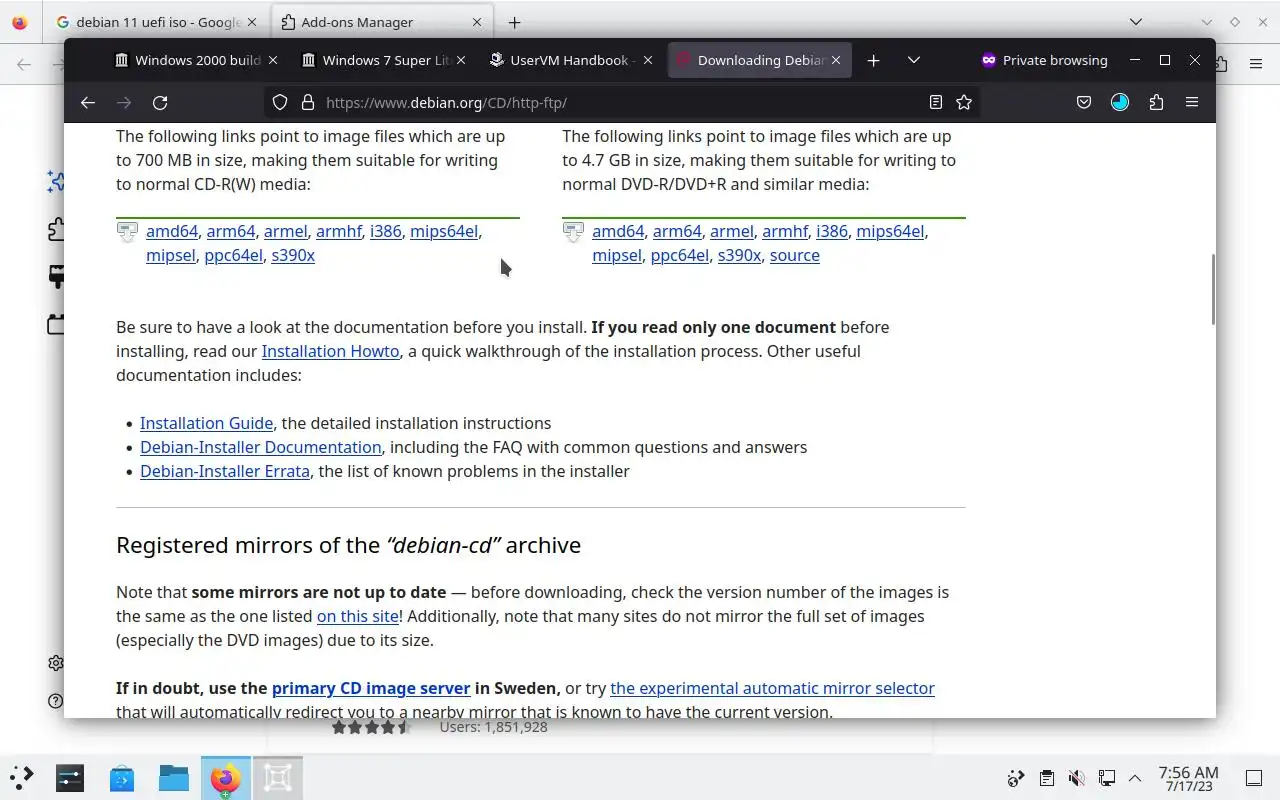Open ppc64el link in the CD list
Viewport: 1280px width, 800px height.
point(233,255)
